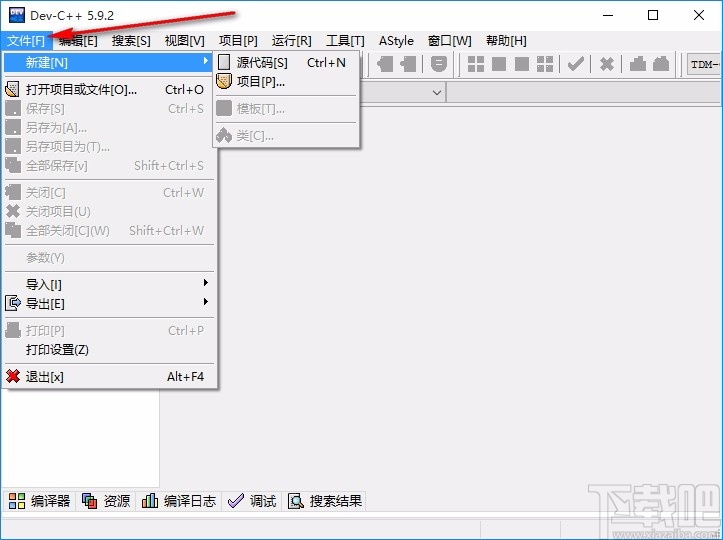Click greyed icon immediately left of shield icon
The width and height of the screenshot is (723, 540).
click(408, 64)
